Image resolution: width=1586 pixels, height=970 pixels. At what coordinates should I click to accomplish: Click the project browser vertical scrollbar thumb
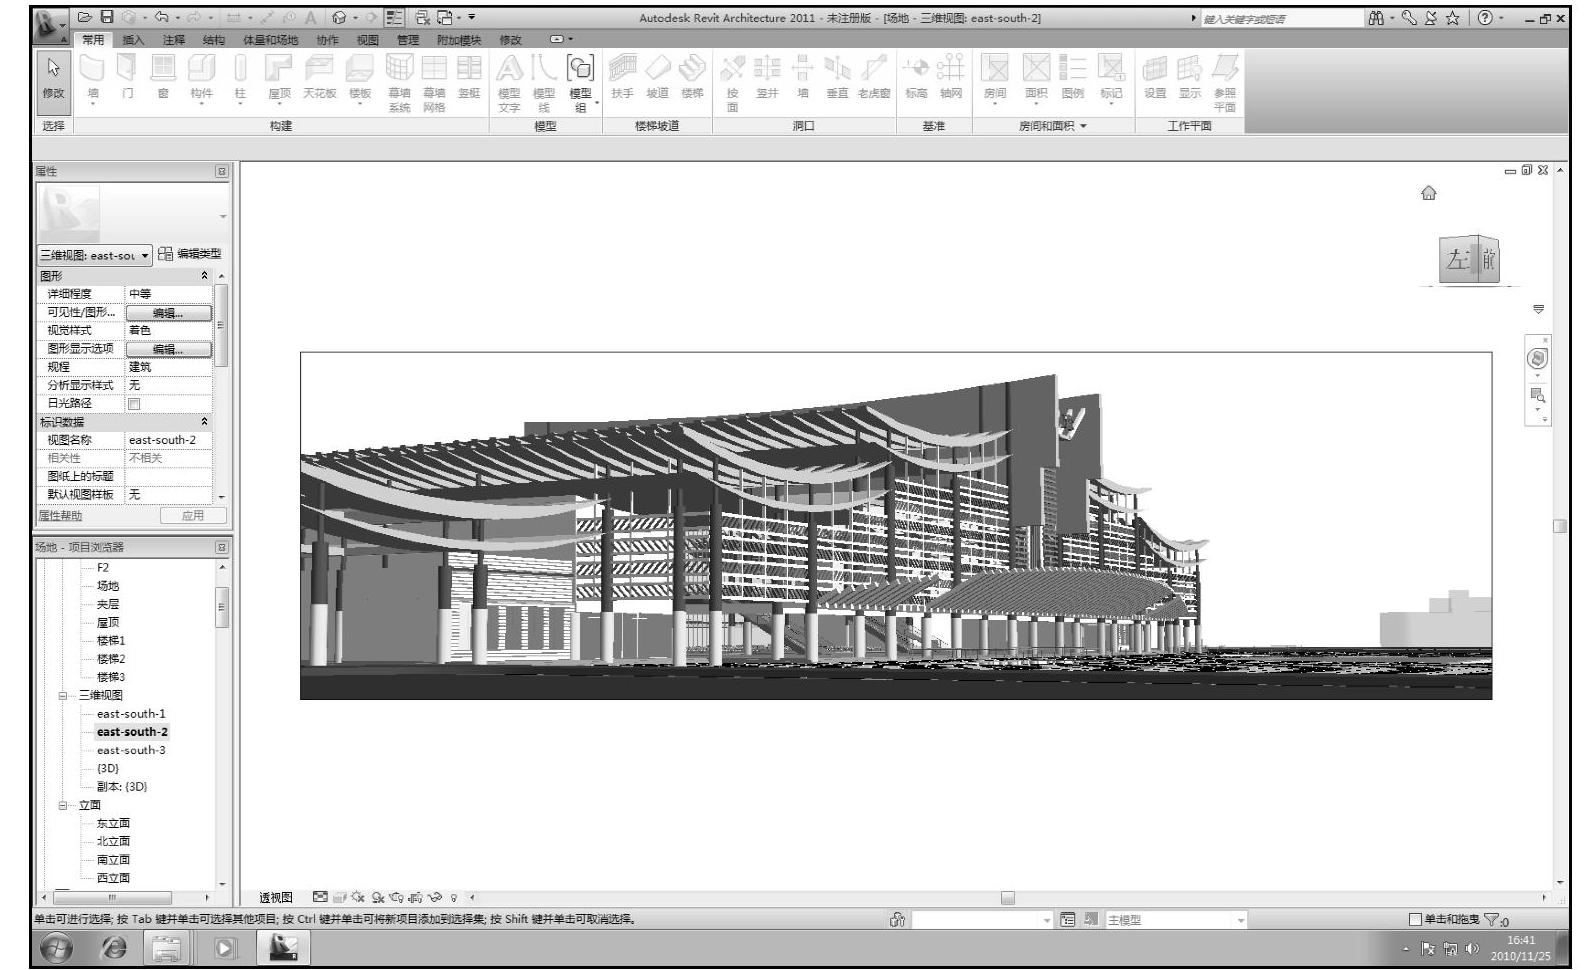pos(221,607)
